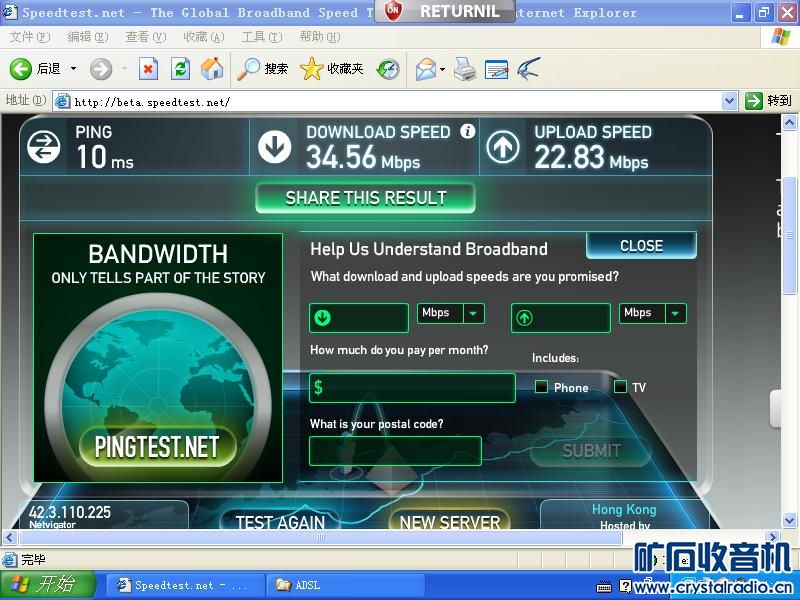Open the 开始 Start button
Image resolution: width=800 pixels, height=600 pixels.
pos(48,585)
